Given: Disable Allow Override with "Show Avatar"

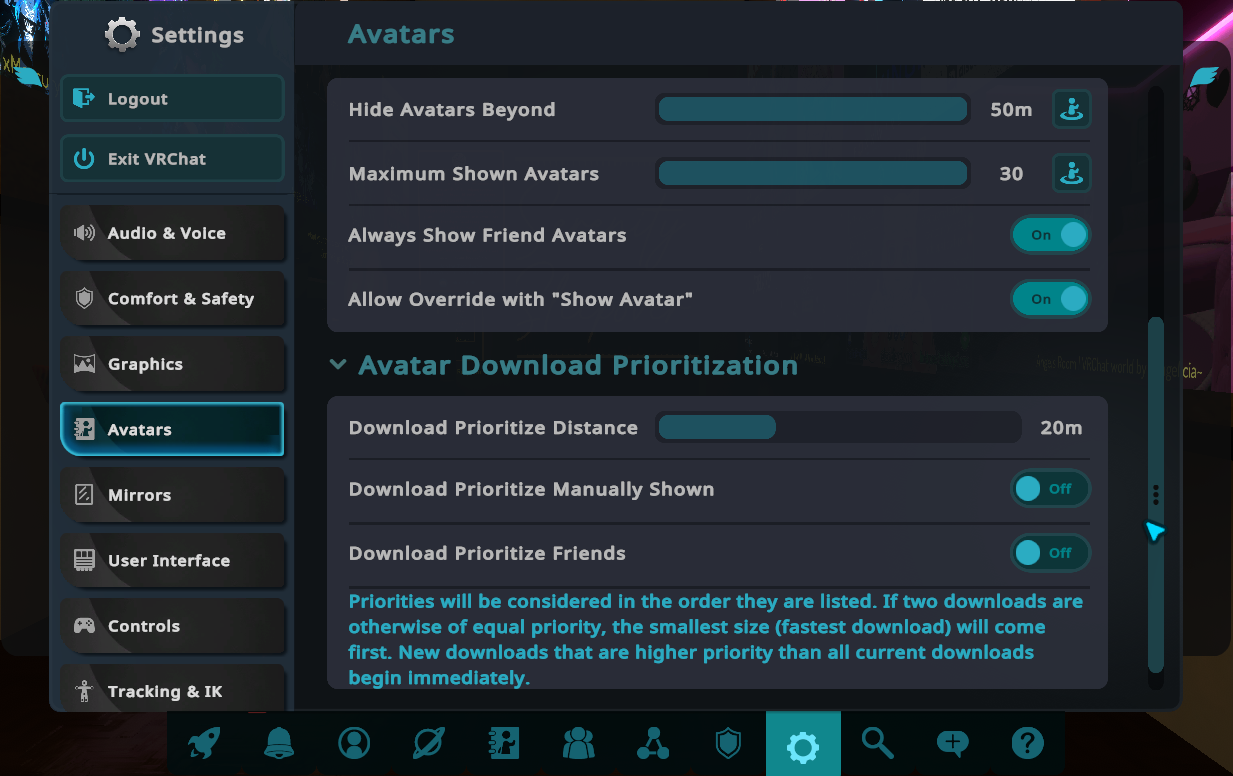Looking at the screenshot, I should 1049,299.
